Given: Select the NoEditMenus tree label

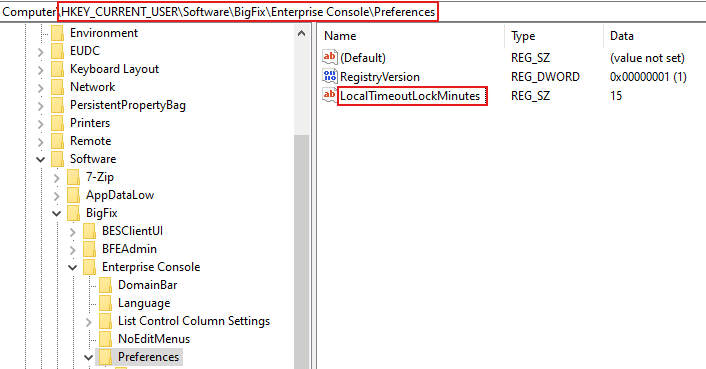Looking at the screenshot, I should point(154,339).
